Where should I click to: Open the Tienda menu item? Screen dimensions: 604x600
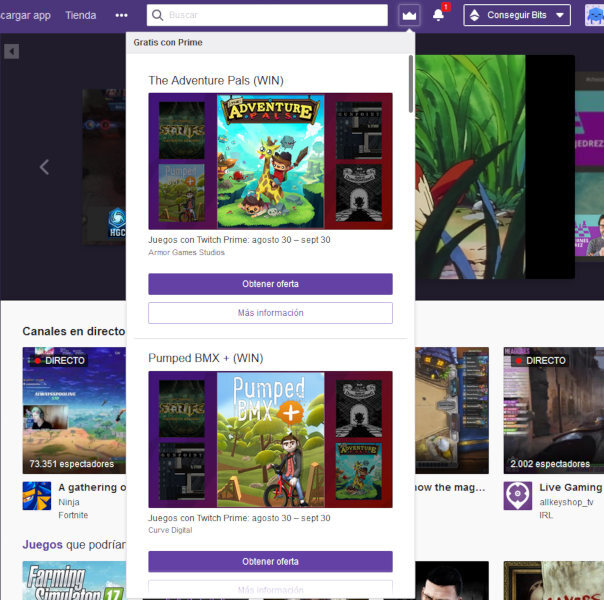coord(81,15)
